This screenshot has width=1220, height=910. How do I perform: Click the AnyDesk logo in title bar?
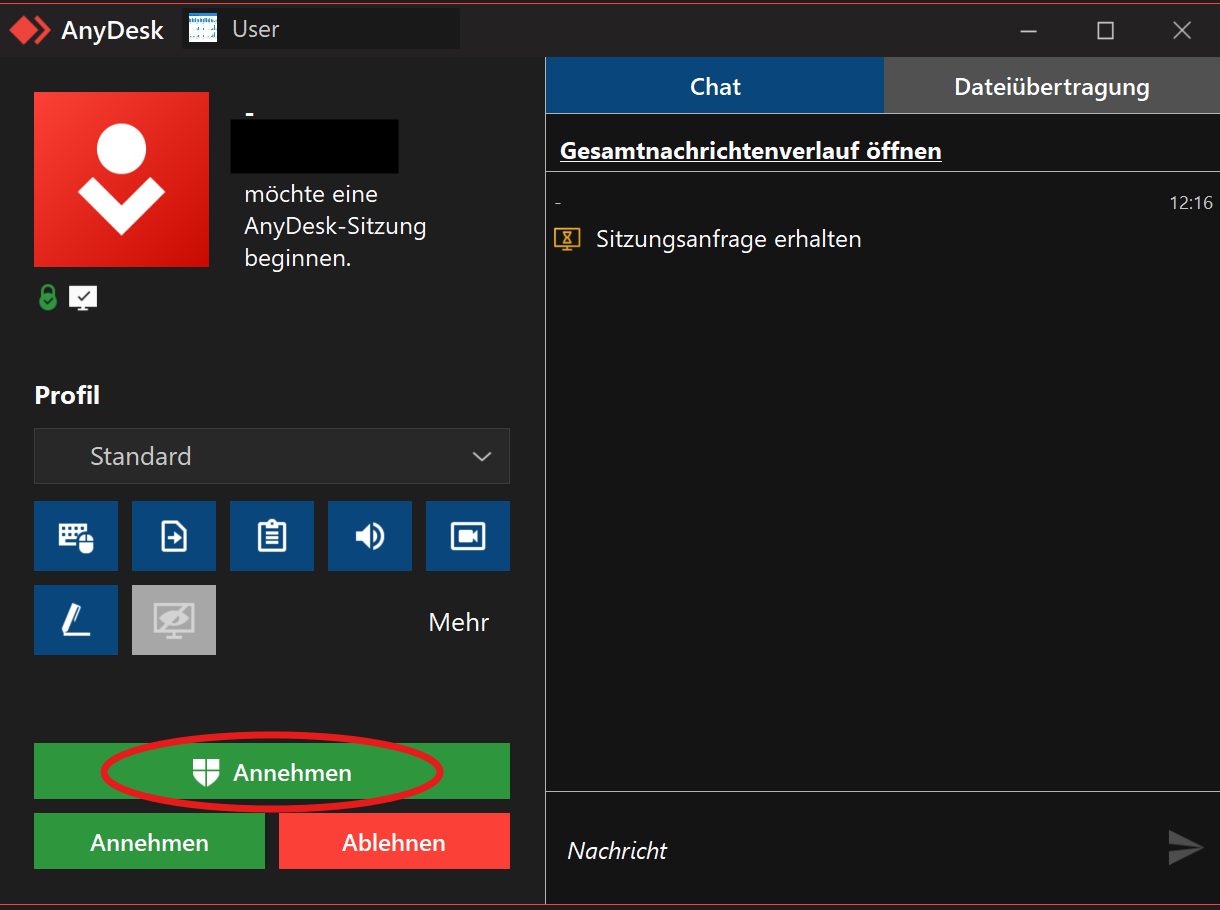pos(30,30)
